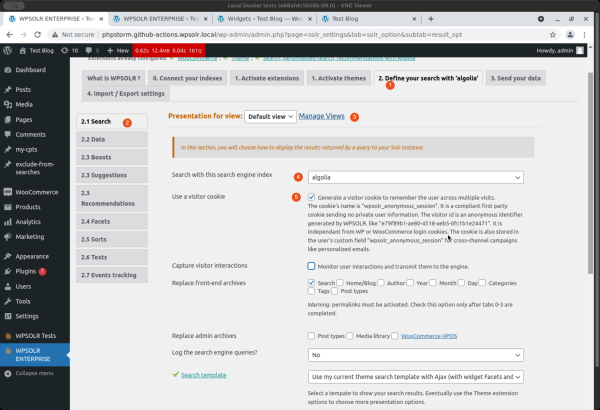
Task: Enable the visitor cookie checkbox
Action: (x=313, y=197)
